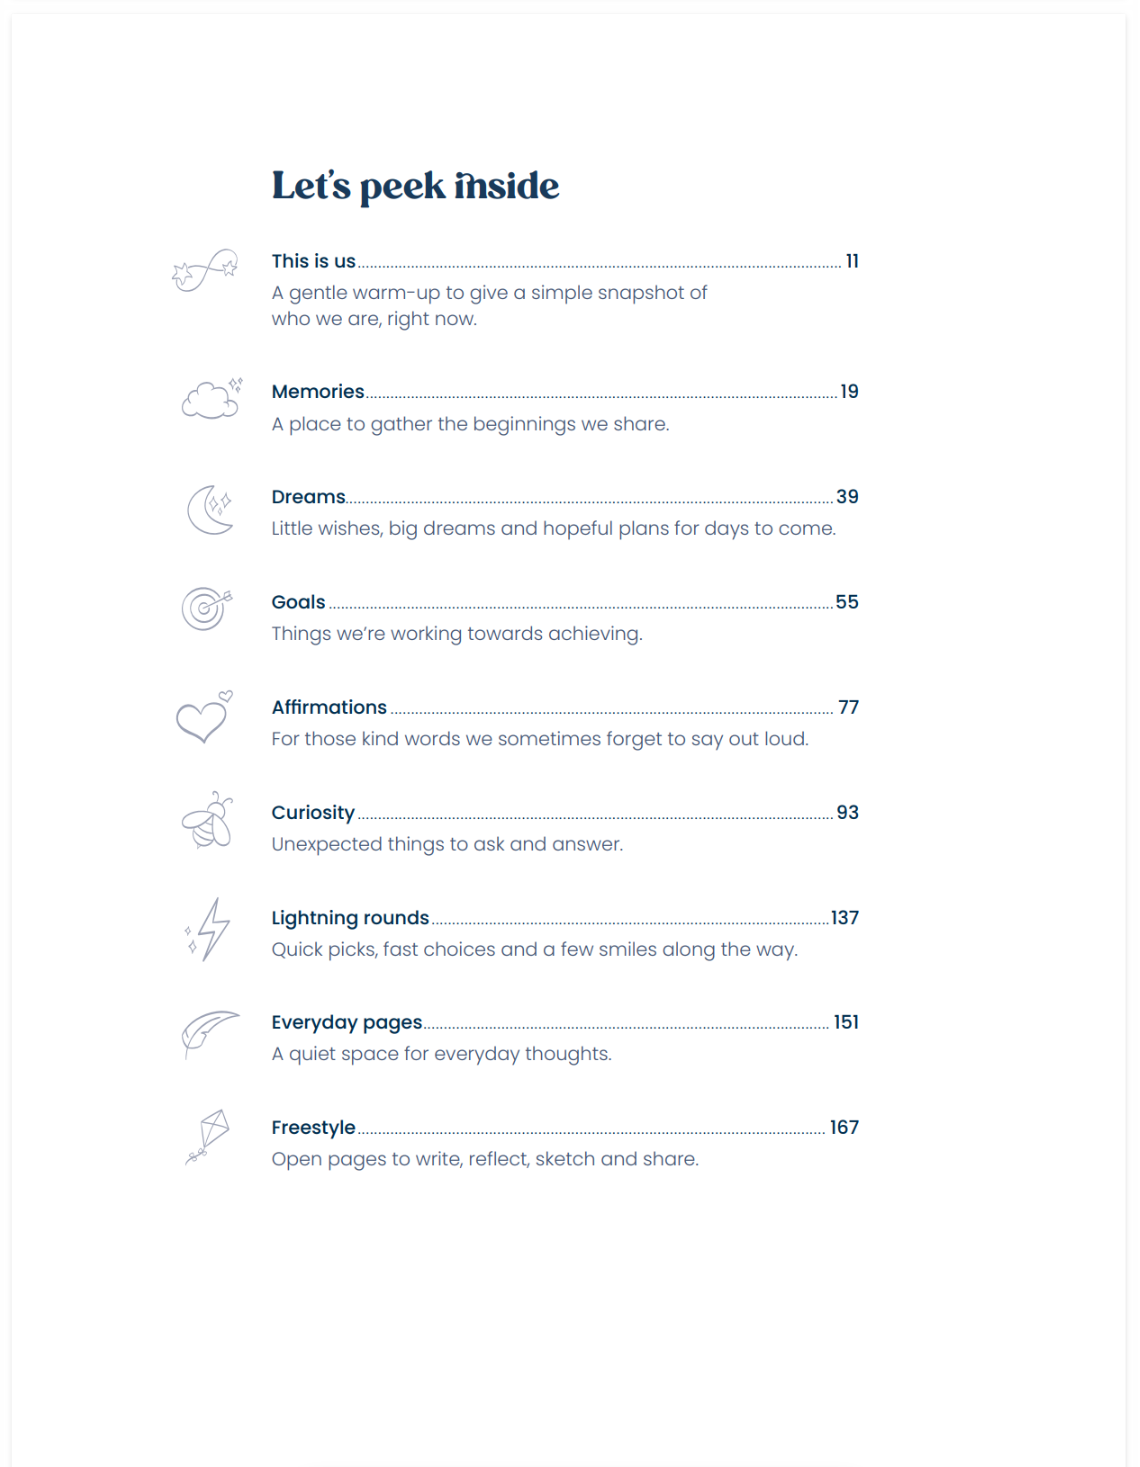The height and width of the screenshot is (1467, 1140).
Task: Go to Everyday pages section
Action: point(346,1022)
